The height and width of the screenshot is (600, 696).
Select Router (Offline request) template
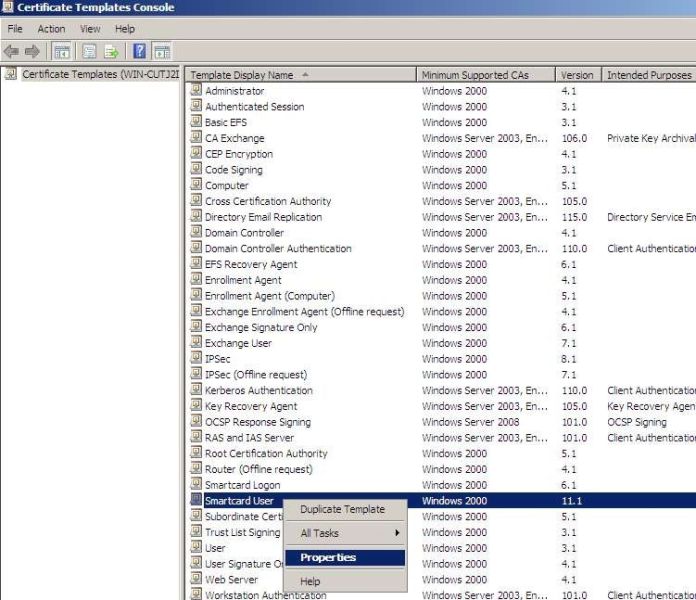[x=258, y=469]
